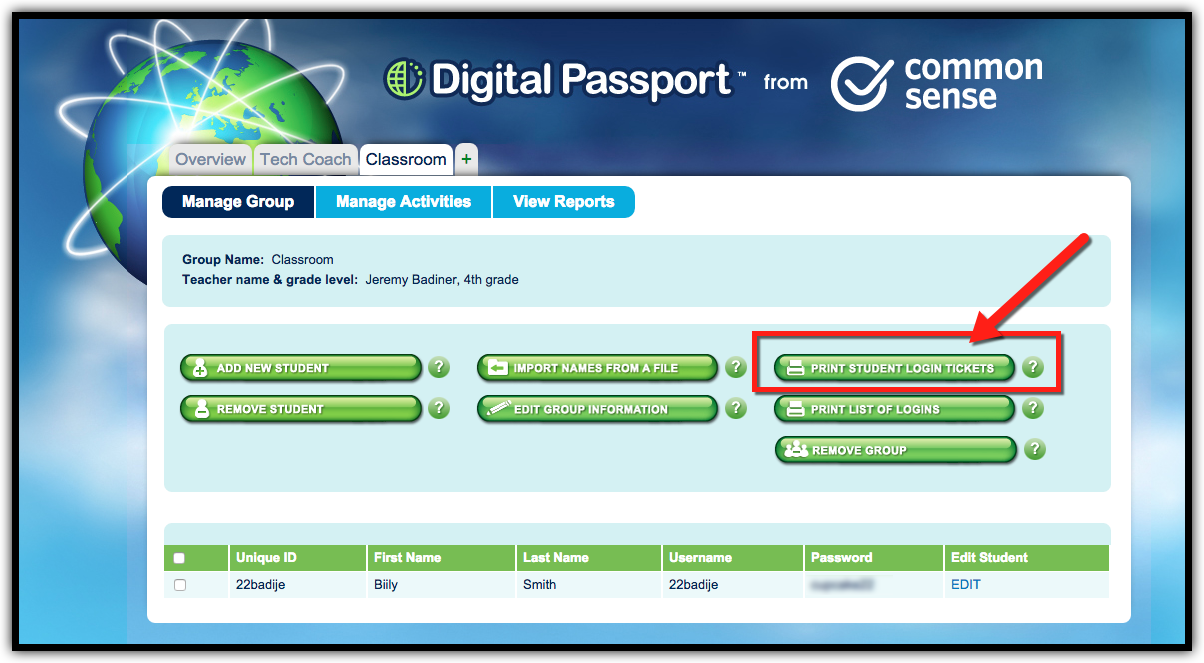Viewport: 1204px width, 663px height.
Task: Click teacher name "Jeremy Badiner, 4th grade"
Action: (442, 280)
